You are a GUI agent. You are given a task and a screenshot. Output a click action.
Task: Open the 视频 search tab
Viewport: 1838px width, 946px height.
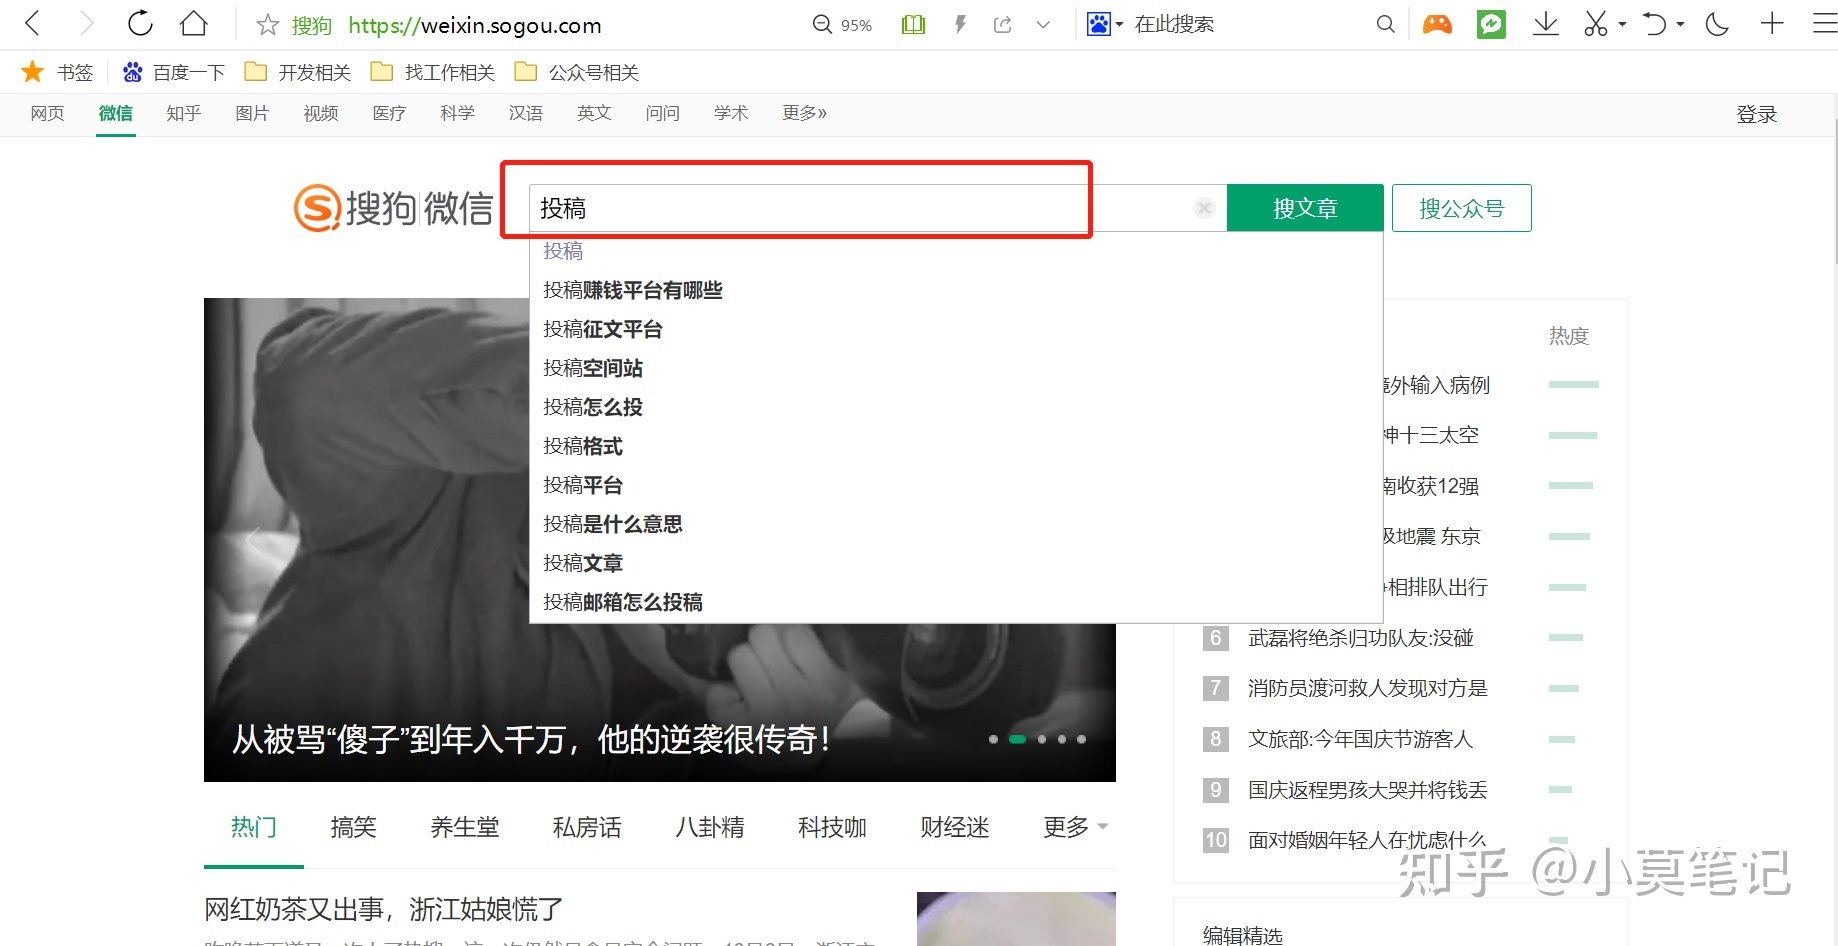(321, 113)
